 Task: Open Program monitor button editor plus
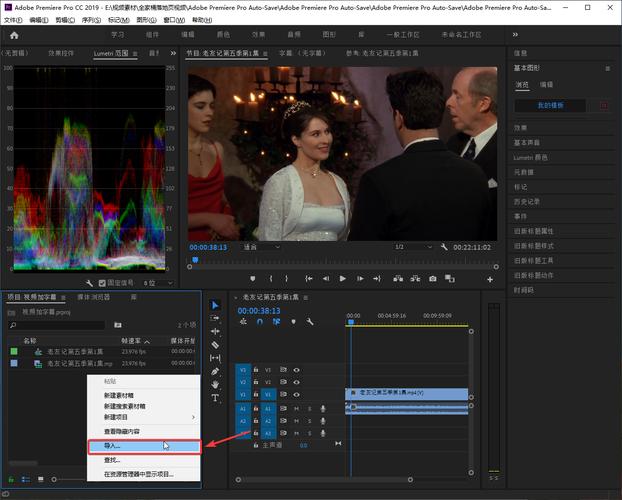tap(490, 279)
